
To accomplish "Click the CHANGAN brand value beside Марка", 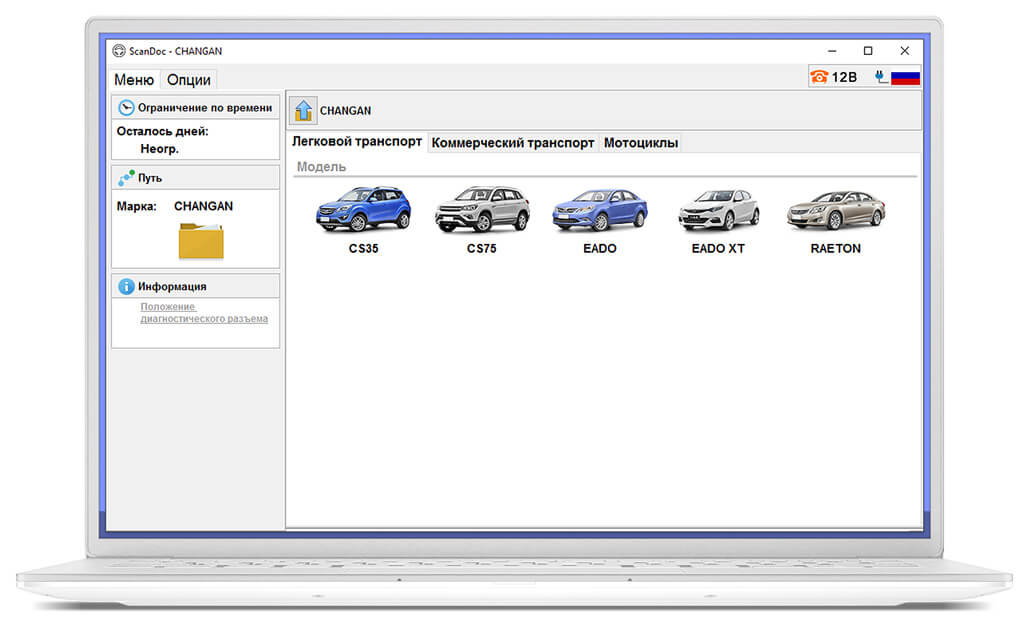I will coord(203,206).
